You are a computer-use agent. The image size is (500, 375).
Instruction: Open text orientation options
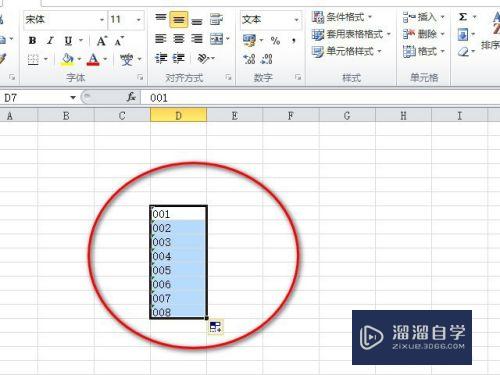(x=203, y=59)
